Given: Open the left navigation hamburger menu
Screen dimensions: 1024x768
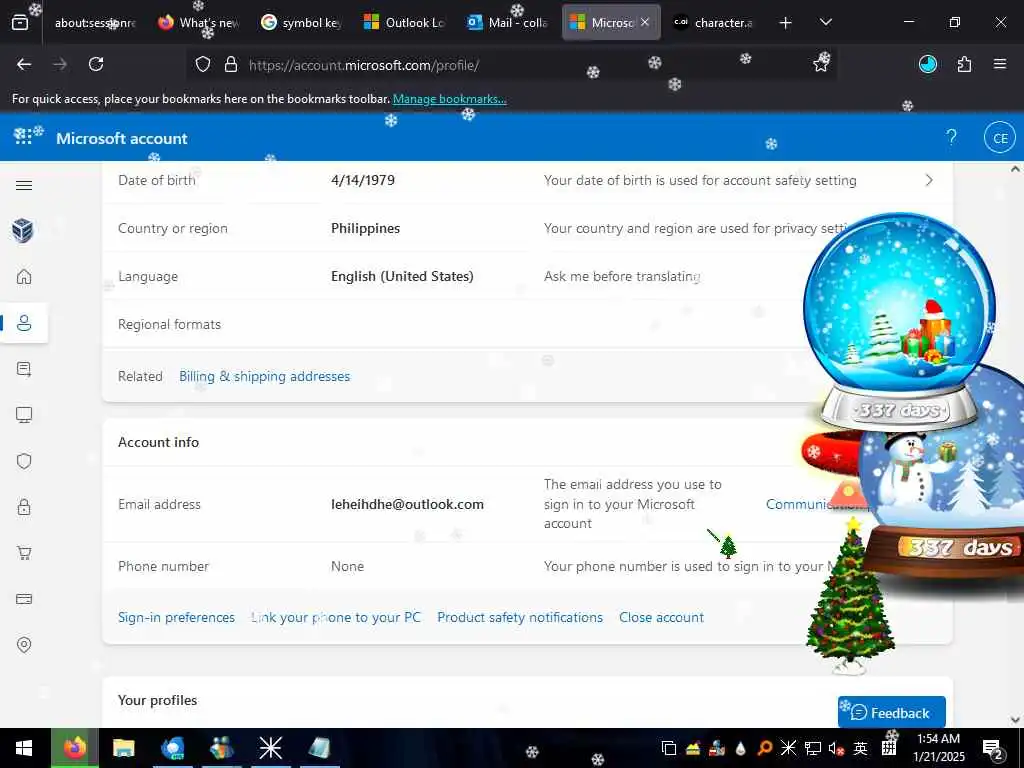Looking at the screenshot, I should pyautogui.click(x=24, y=185).
